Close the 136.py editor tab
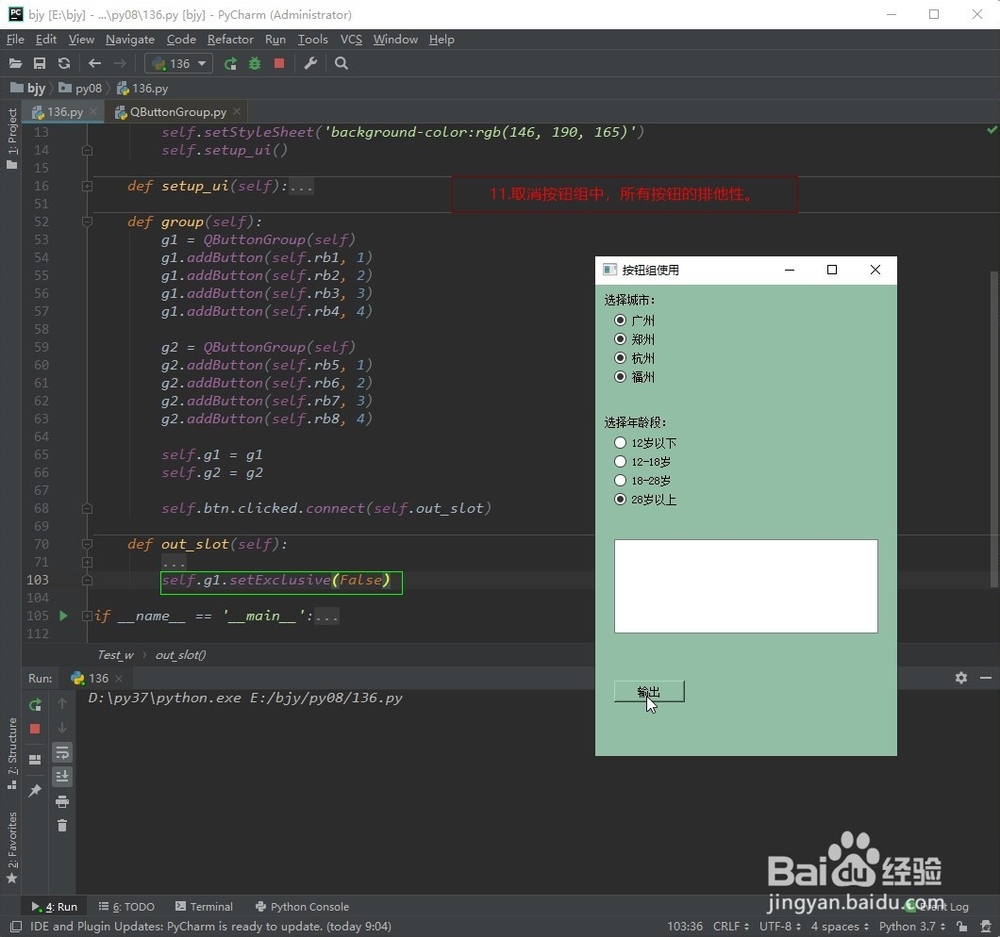 coord(94,111)
